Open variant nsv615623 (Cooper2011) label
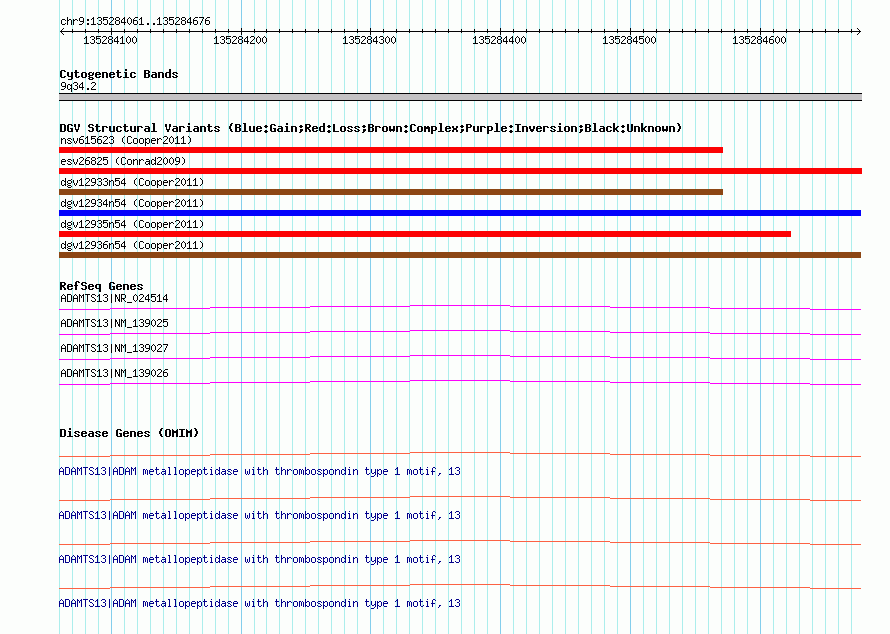This screenshot has width=890, height=634. [126, 140]
